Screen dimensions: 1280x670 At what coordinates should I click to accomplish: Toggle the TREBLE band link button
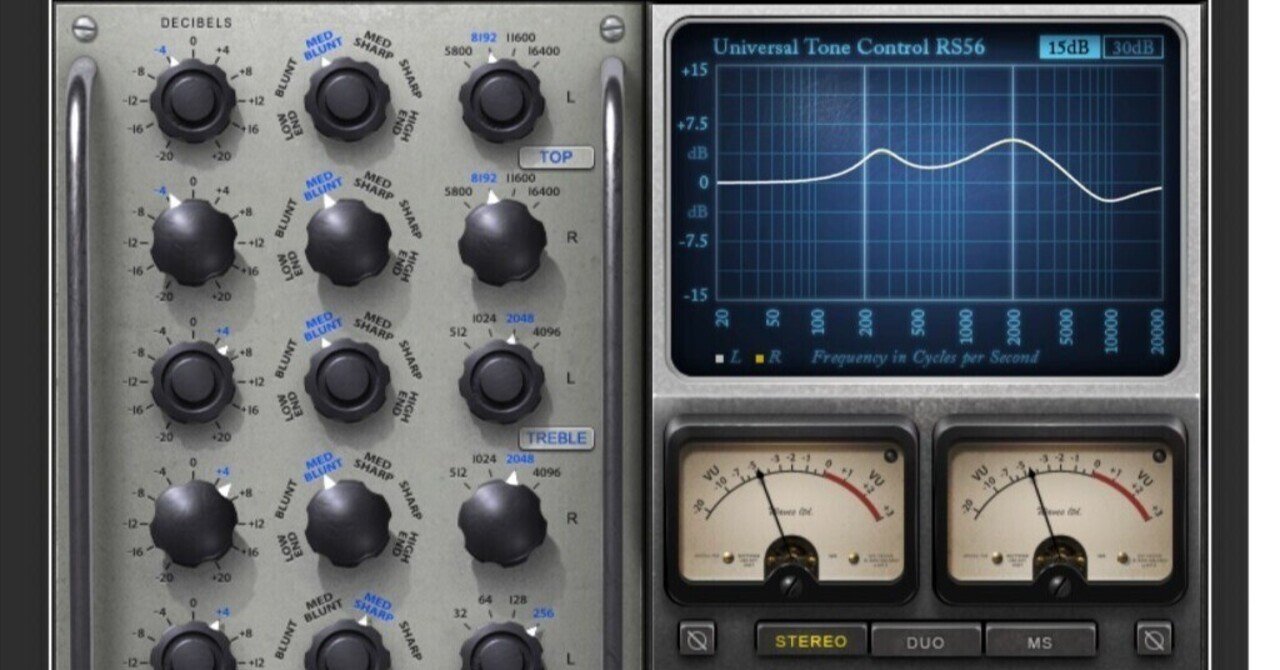tap(556, 438)
